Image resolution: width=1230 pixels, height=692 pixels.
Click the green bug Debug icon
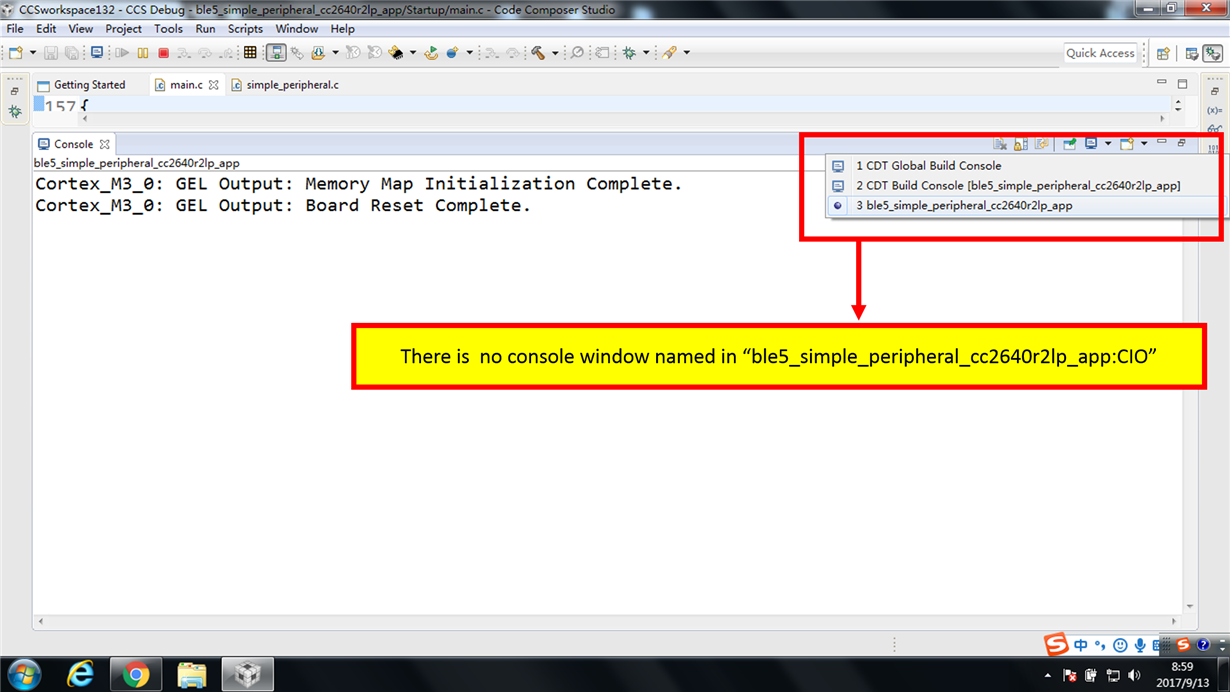tap(629, 53)
